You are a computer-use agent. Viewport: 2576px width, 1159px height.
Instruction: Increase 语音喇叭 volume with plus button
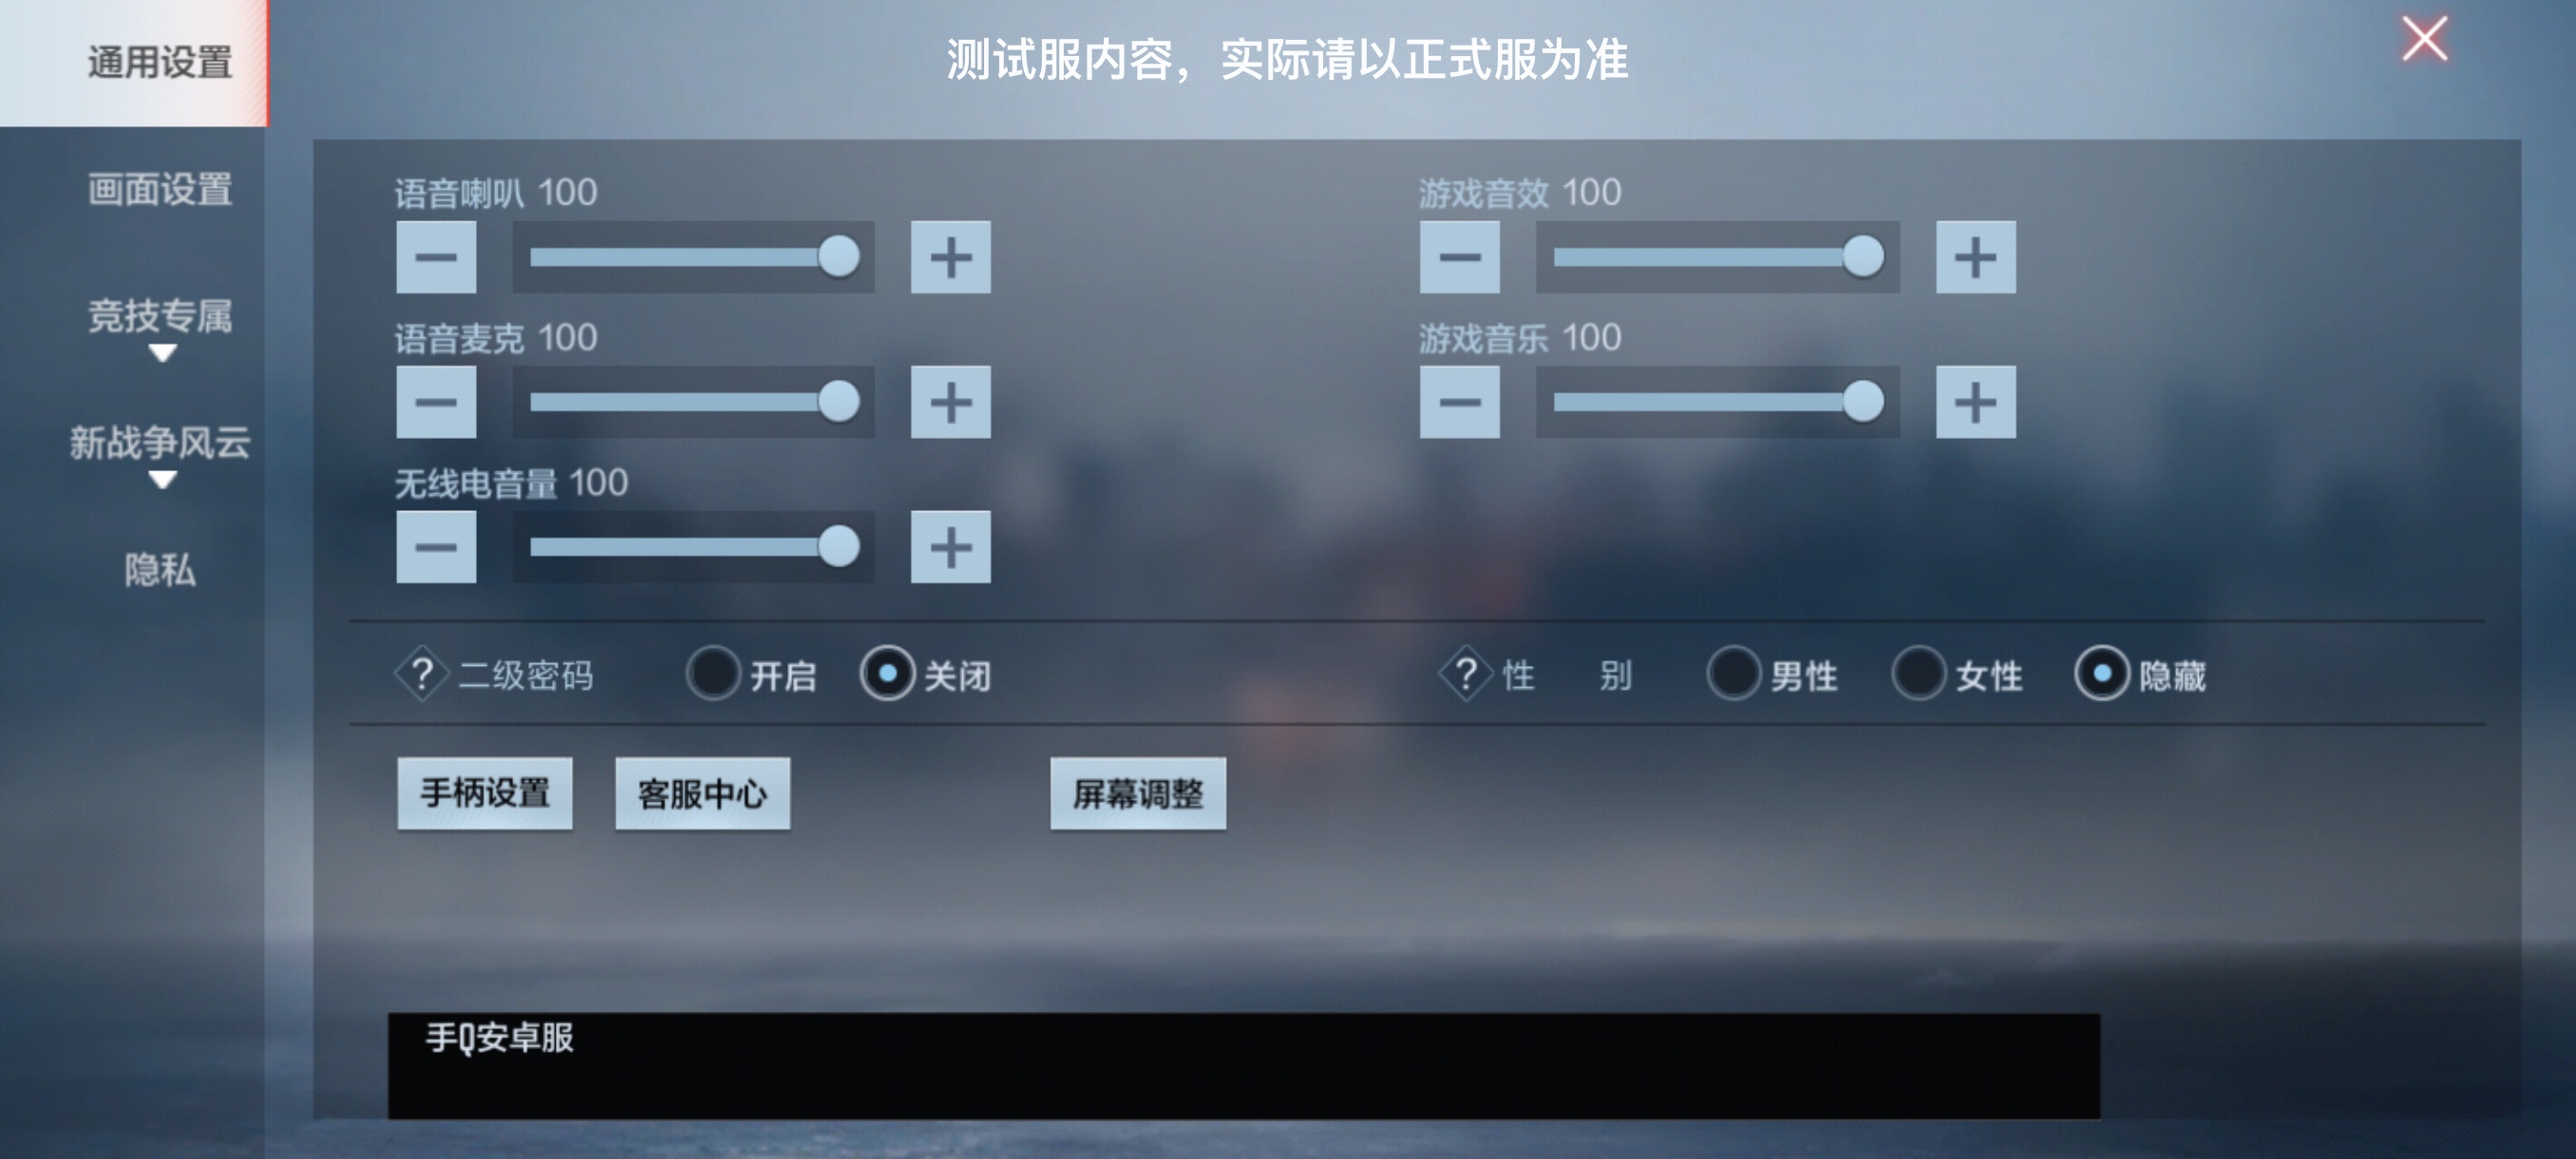[x=950, y=257]
